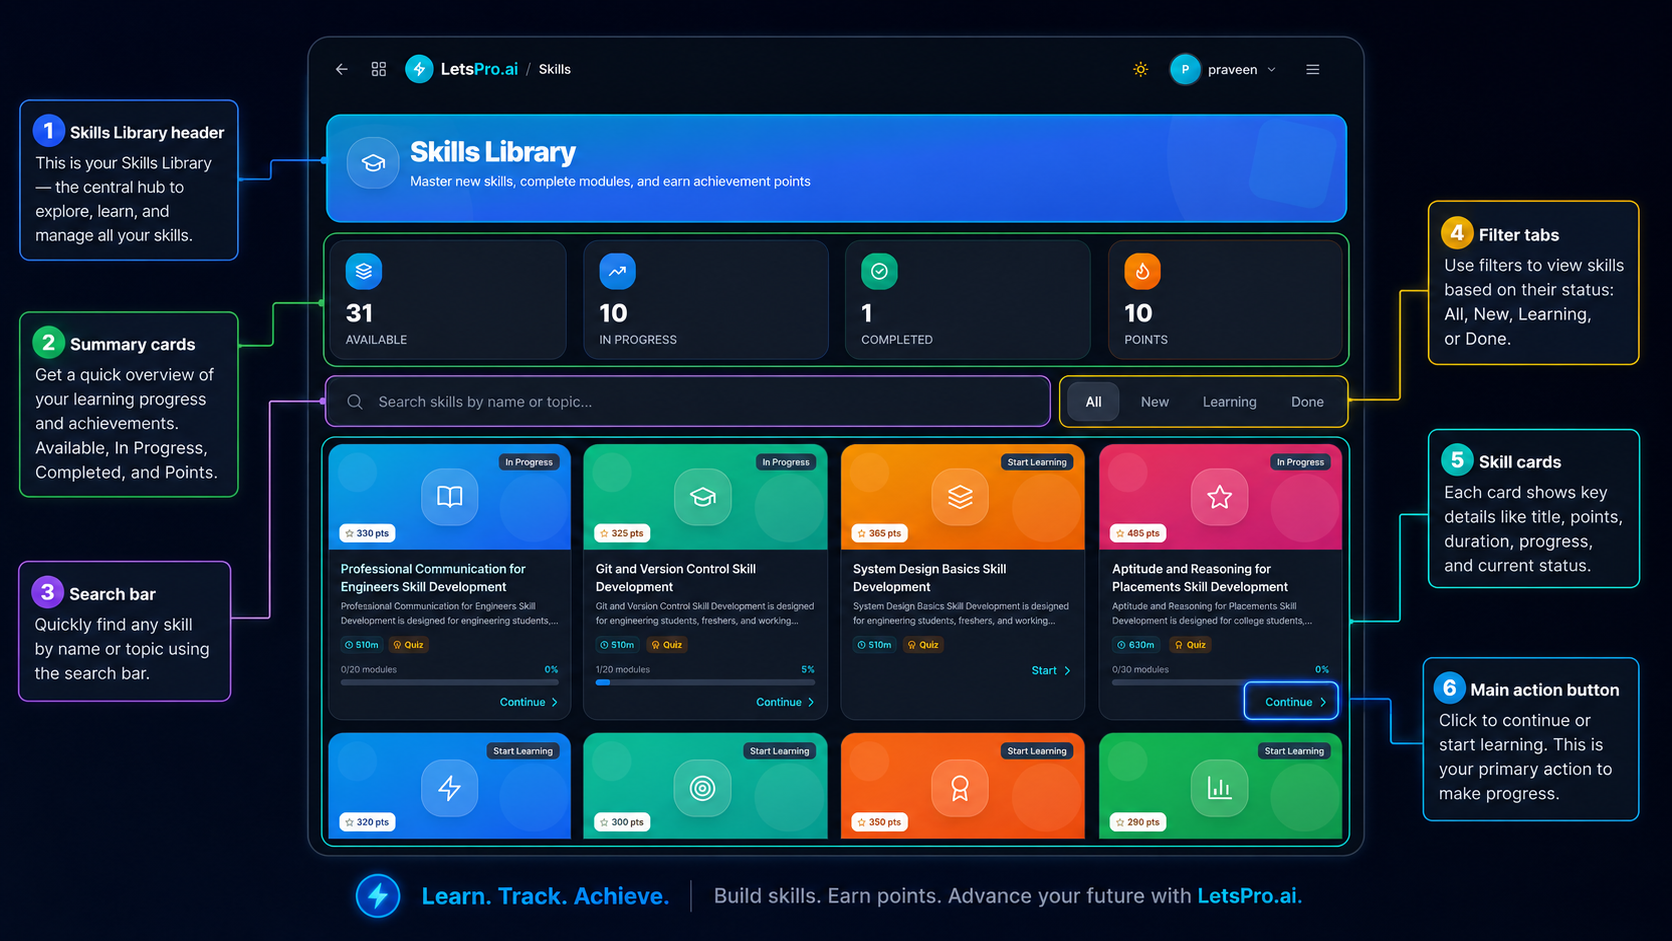1672x941 pixels.
Task: Open the In Progress summary card
Action: [706, 299]
